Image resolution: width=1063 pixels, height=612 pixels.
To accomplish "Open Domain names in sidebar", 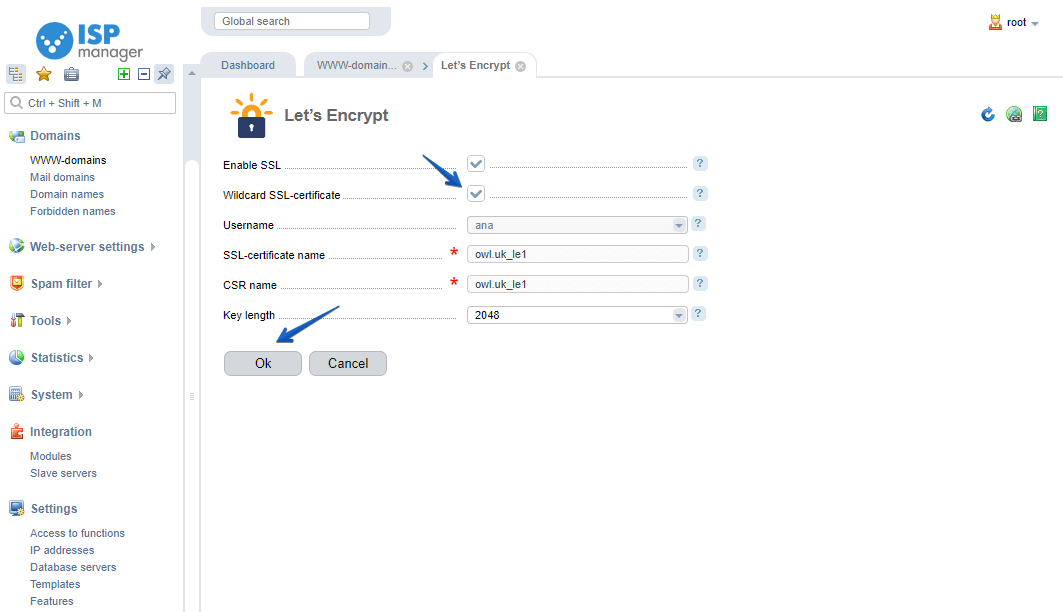I will coord(66,194).
